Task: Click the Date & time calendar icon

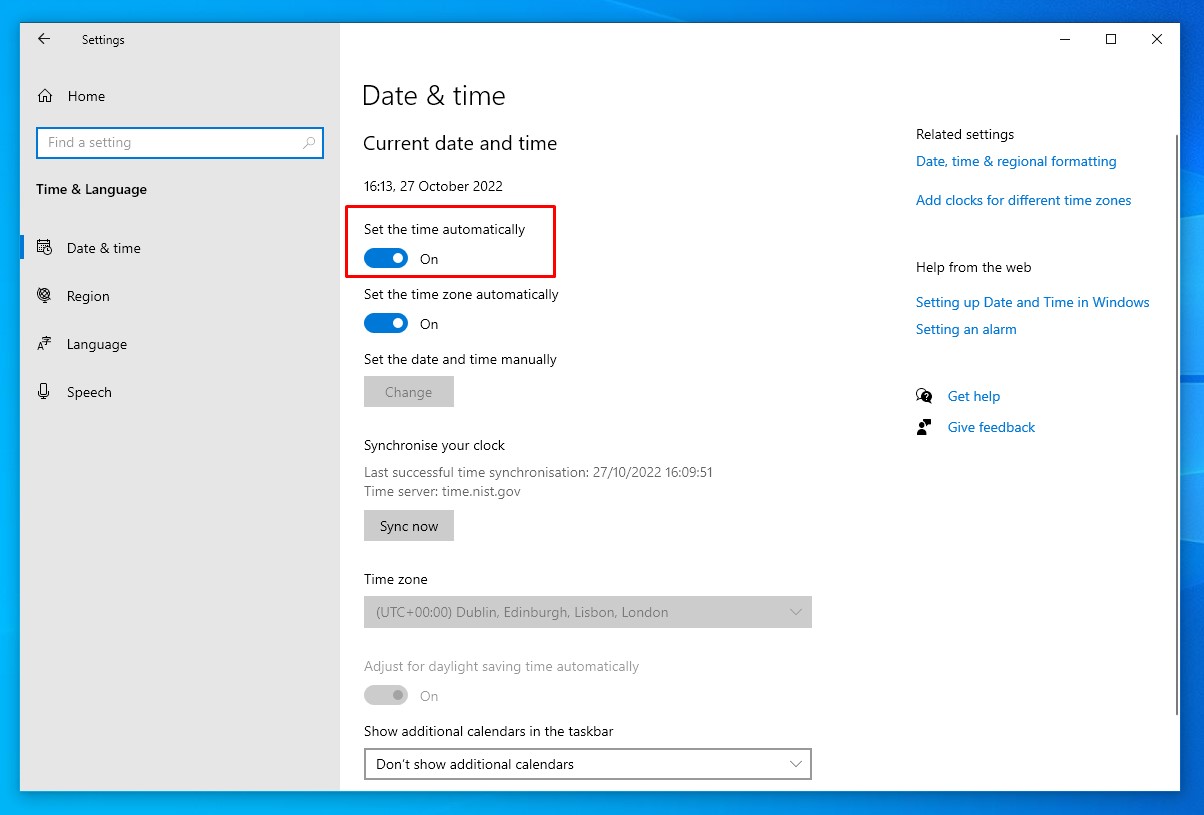Action: (44, 248)
